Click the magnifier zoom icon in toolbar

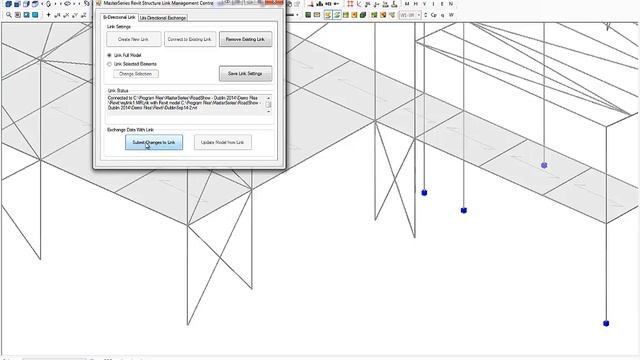point(9,15)
